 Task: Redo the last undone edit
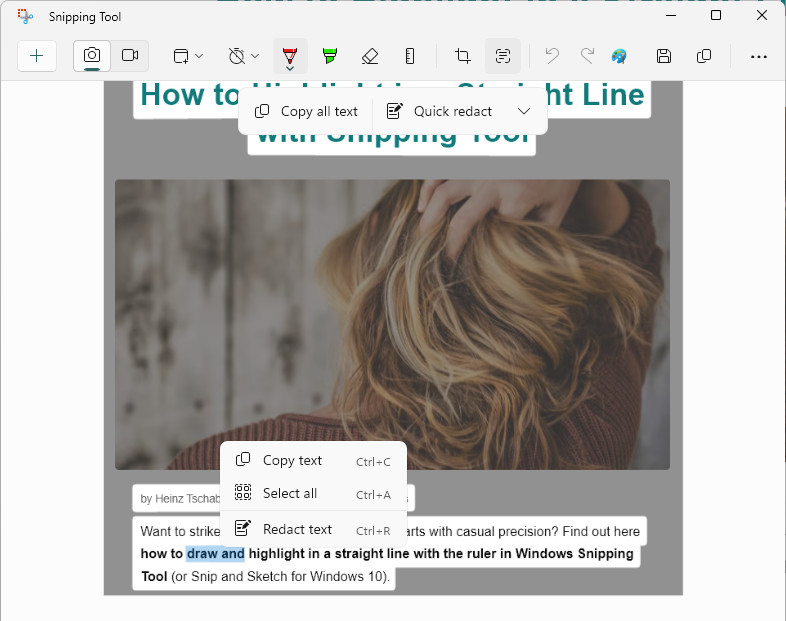(587, 56)
